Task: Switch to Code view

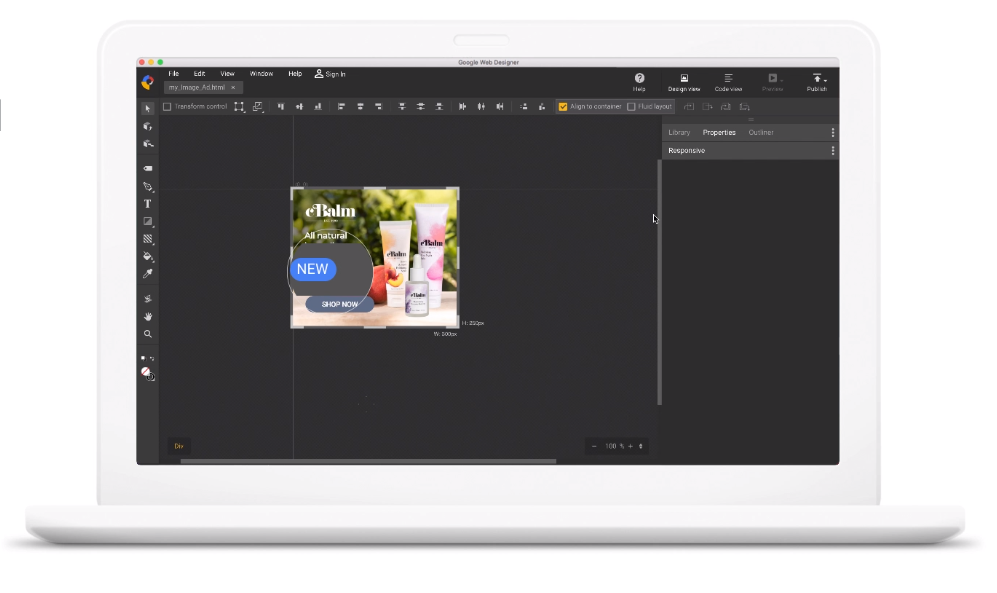Action: coord(728,80)
